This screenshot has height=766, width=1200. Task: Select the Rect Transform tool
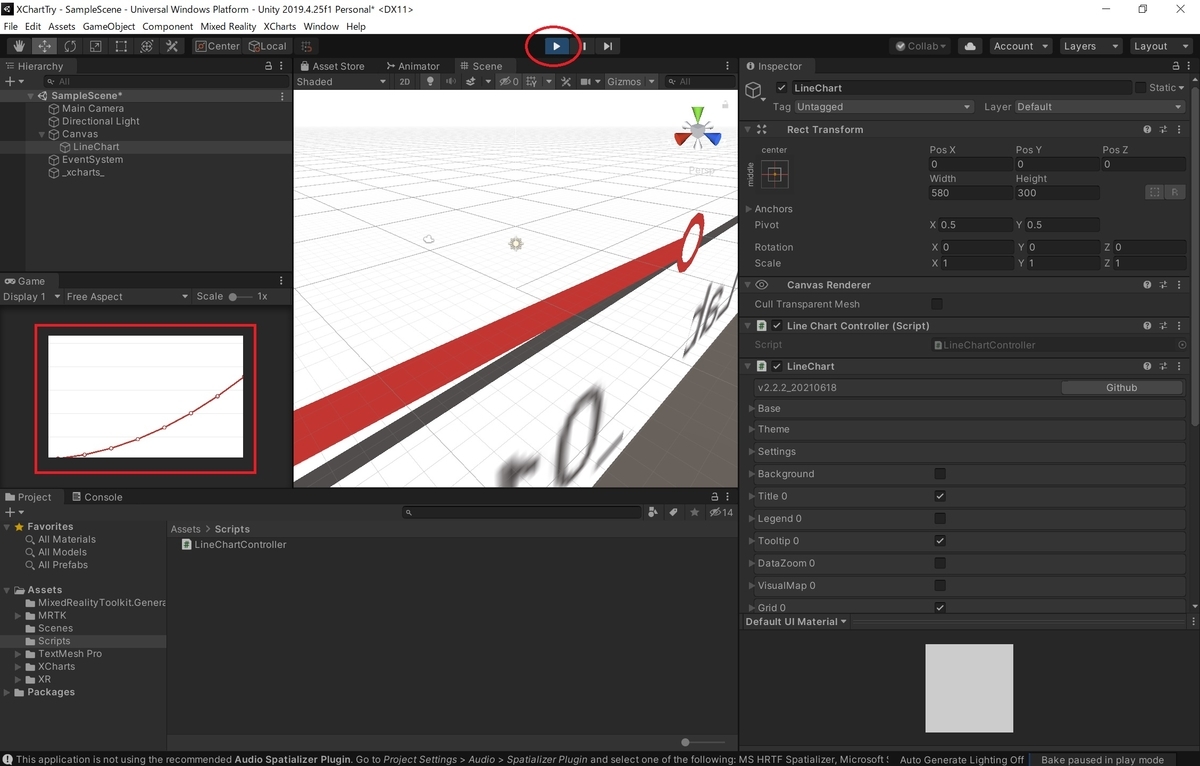(121, 46)
